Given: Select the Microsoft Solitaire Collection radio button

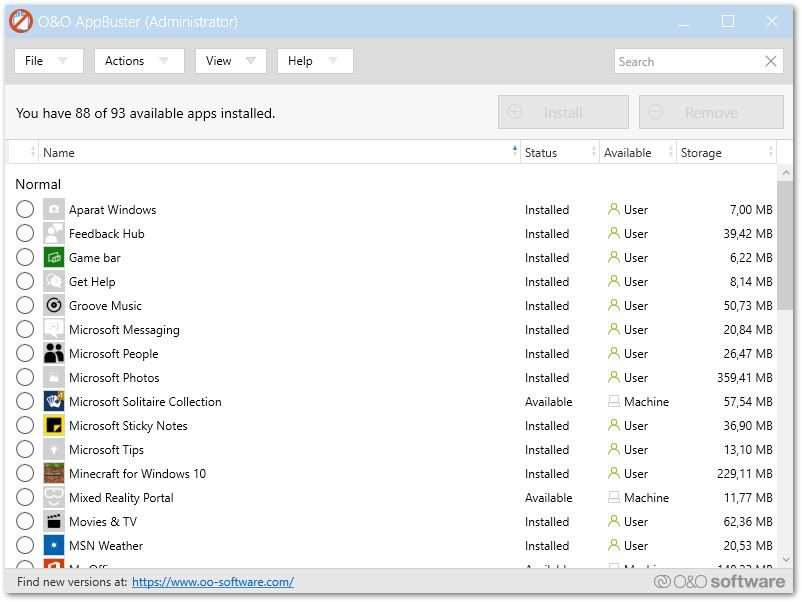Looking at the screenshot, I should click(x=25, y=402).
